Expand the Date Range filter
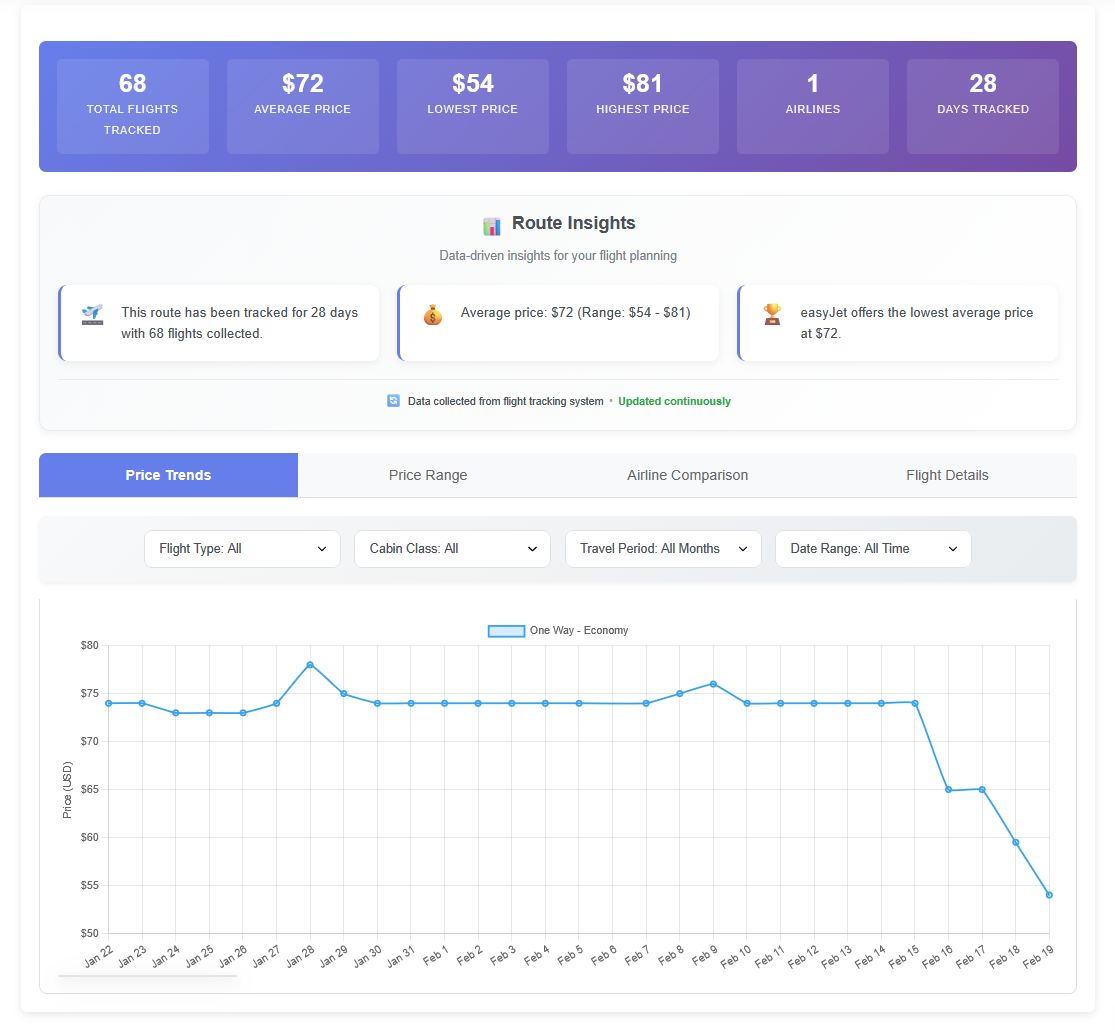 (x=873, y=549)
